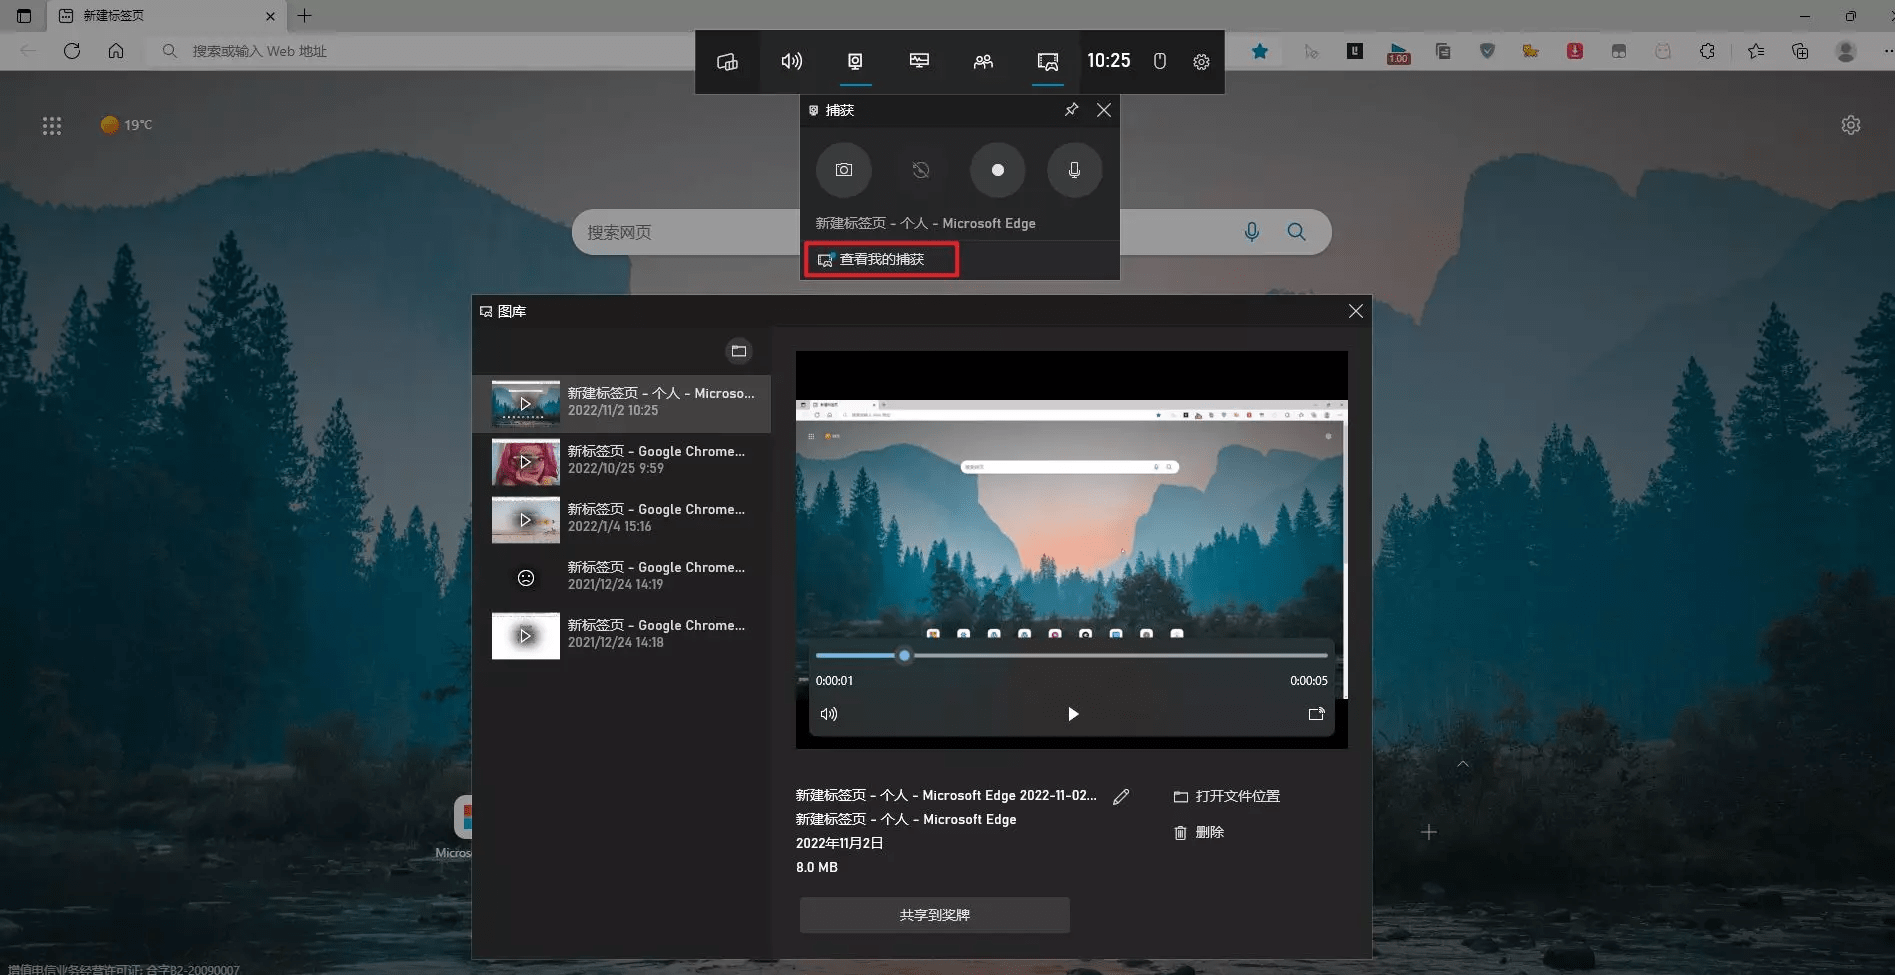
Task: Select the 新建标签页 browser tab
Action: coord(165,16)
